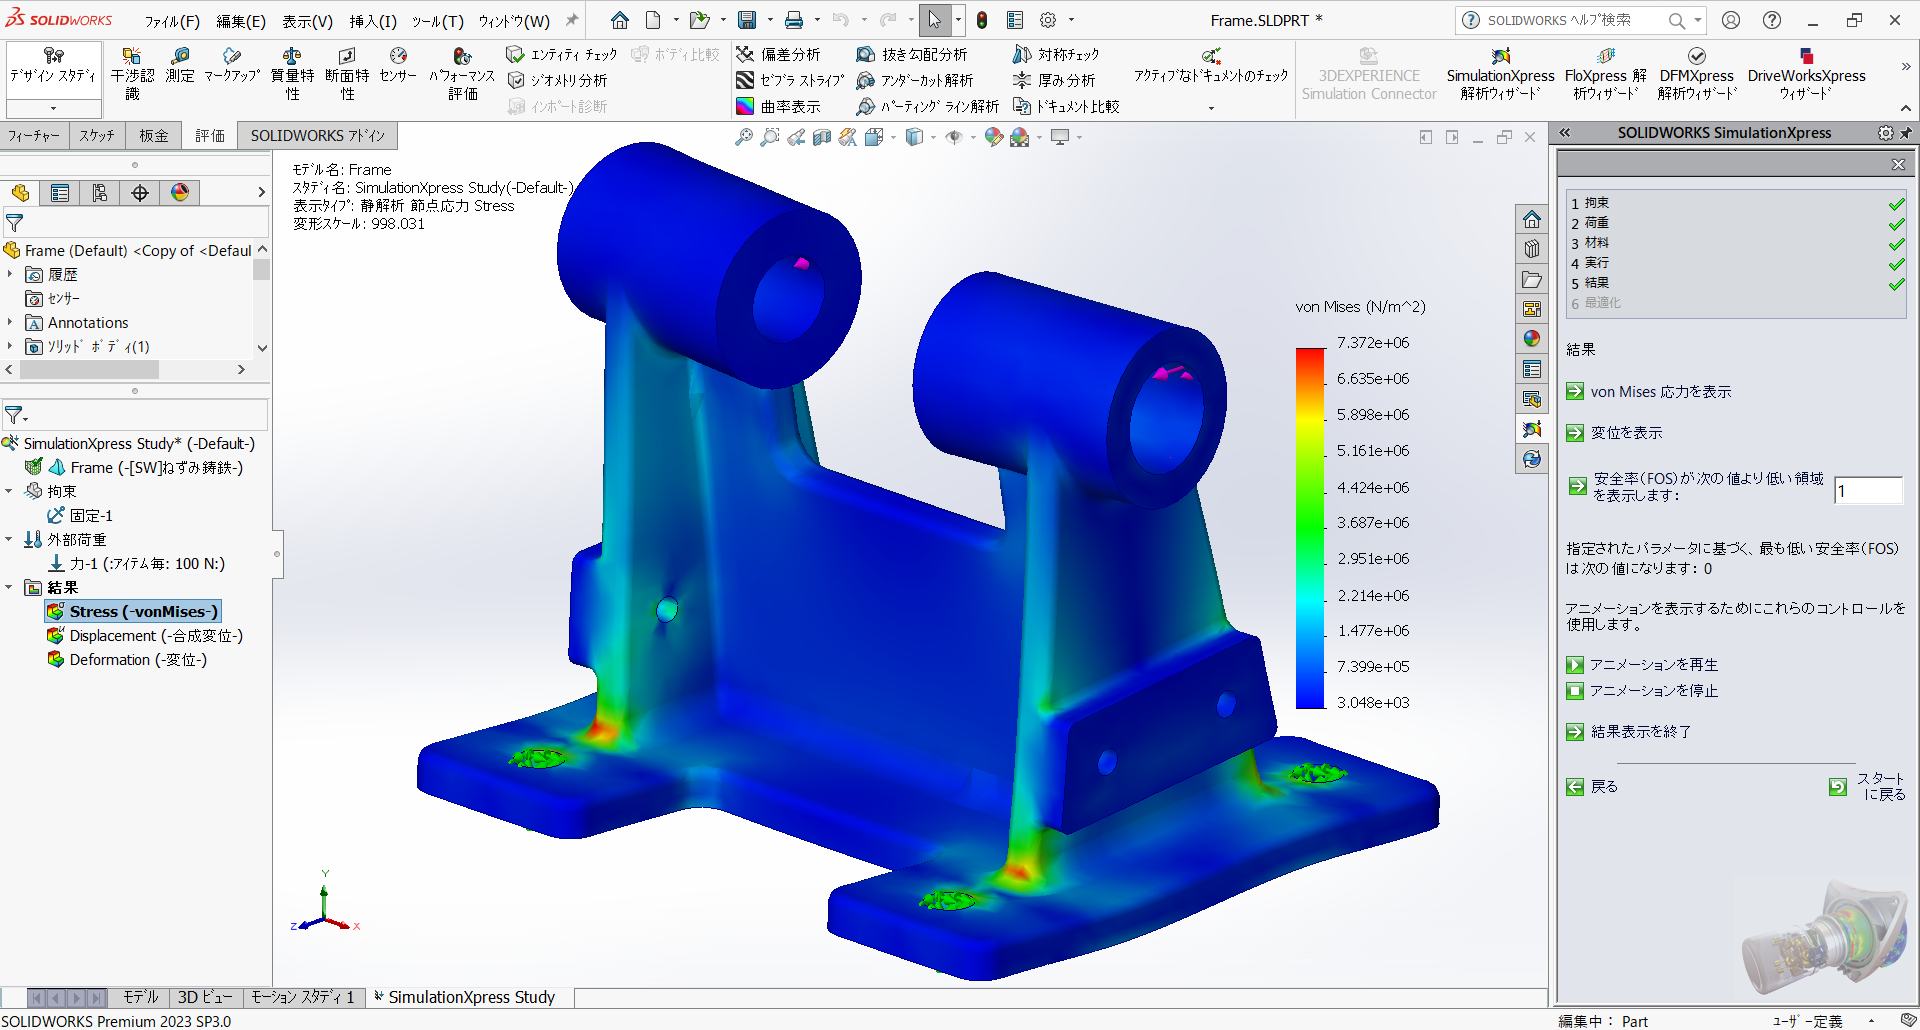Switch to the フィーチャー ribbon tab

click(34, 135)
